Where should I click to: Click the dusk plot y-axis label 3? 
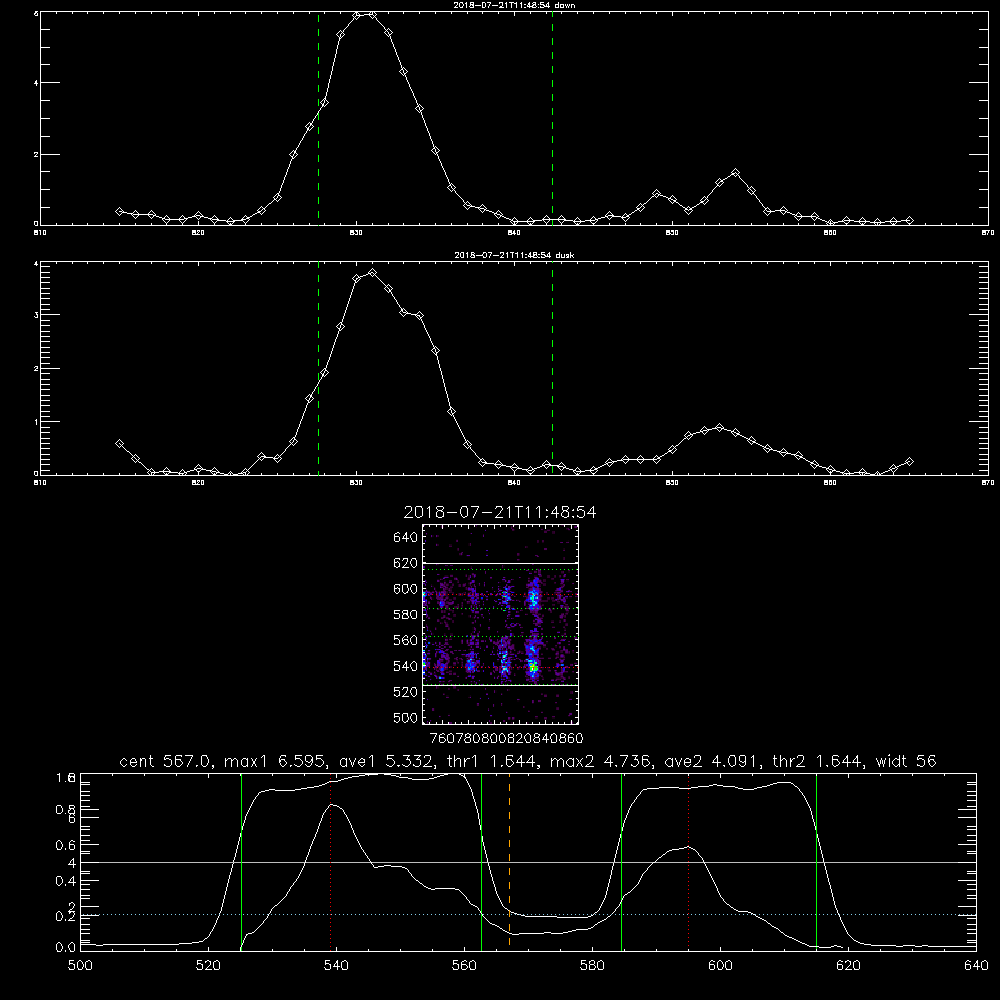click(36, 315)
